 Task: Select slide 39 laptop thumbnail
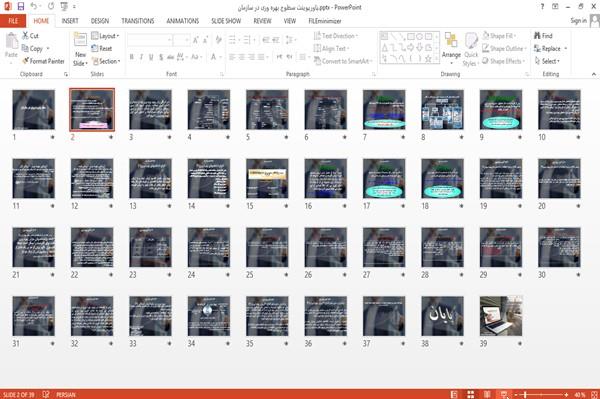tap(501, 316)
